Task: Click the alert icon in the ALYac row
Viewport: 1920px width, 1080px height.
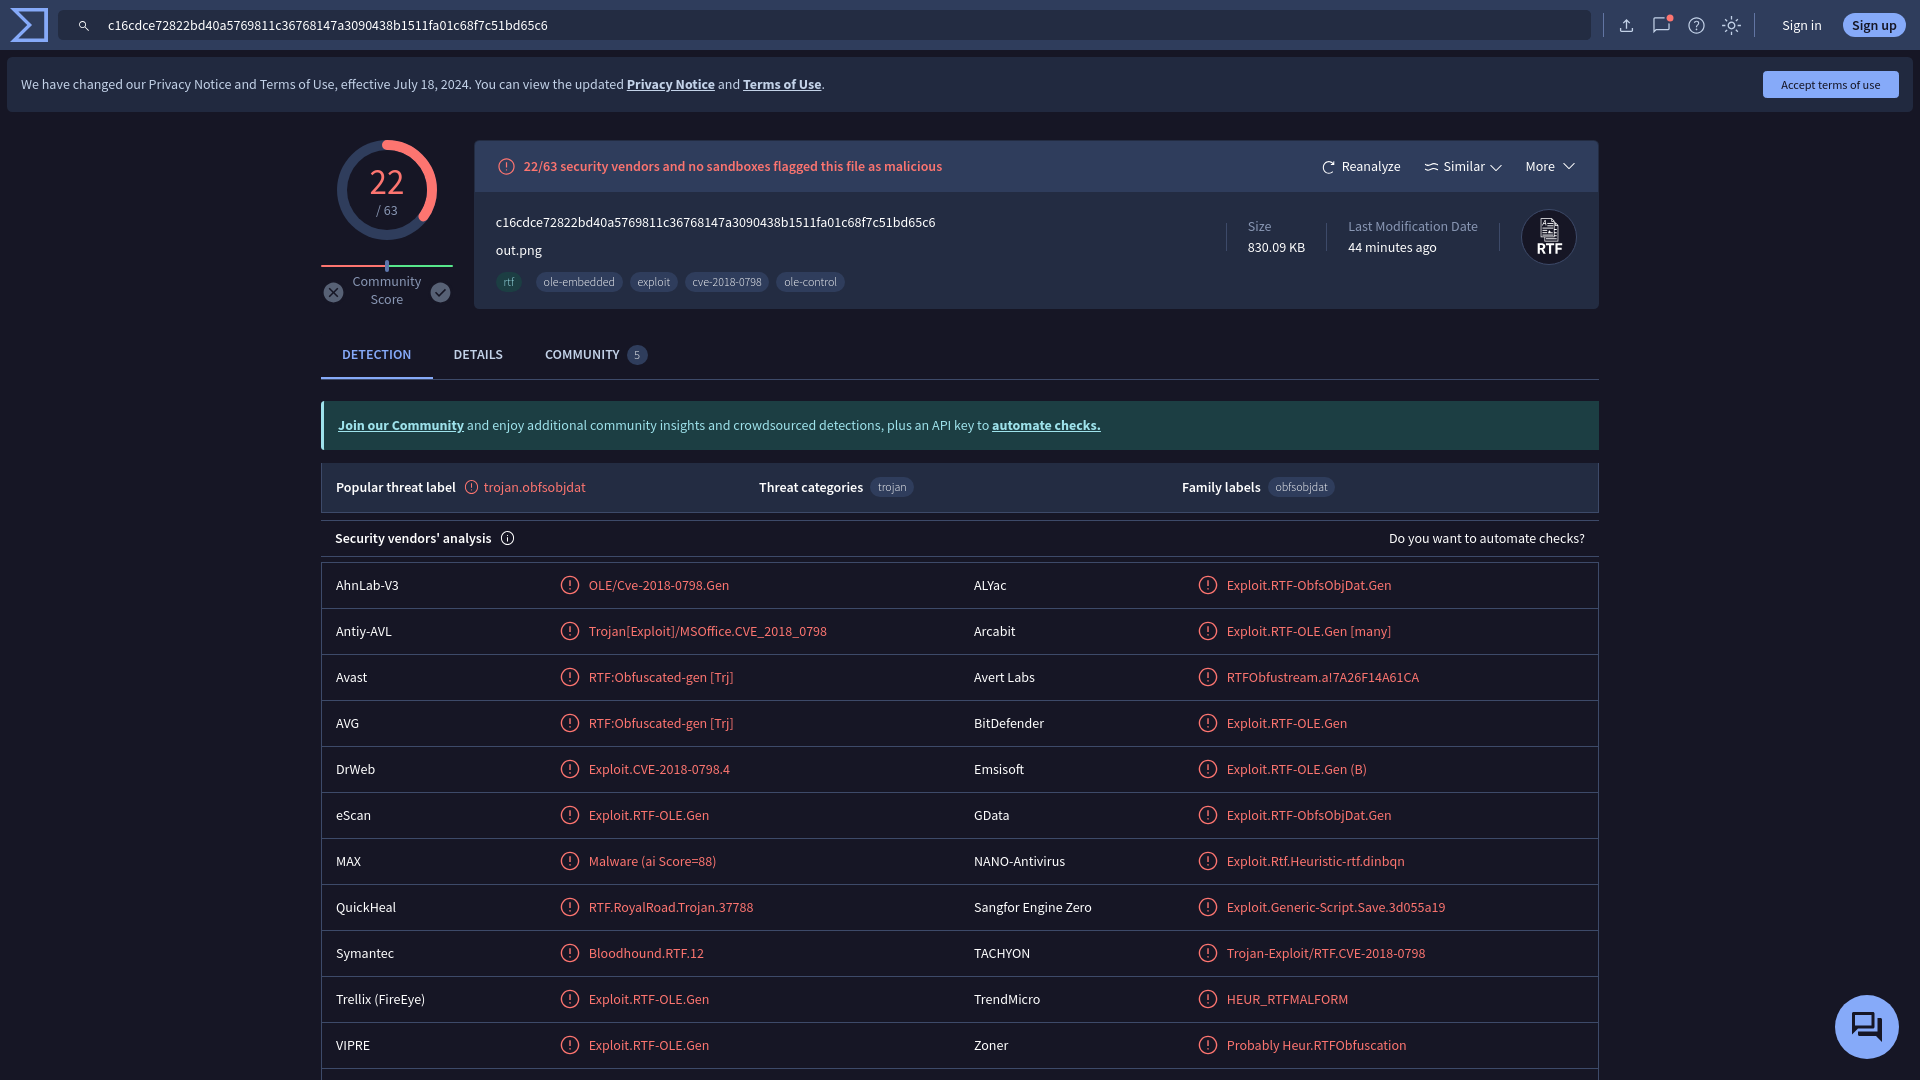Action: tap(1207, 585)
